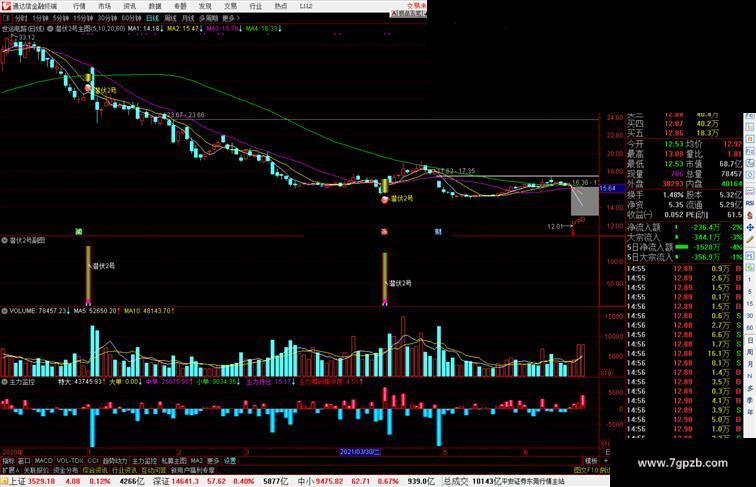
Task: Switch chart to 5分钟 period
Action: click(61, 18)
